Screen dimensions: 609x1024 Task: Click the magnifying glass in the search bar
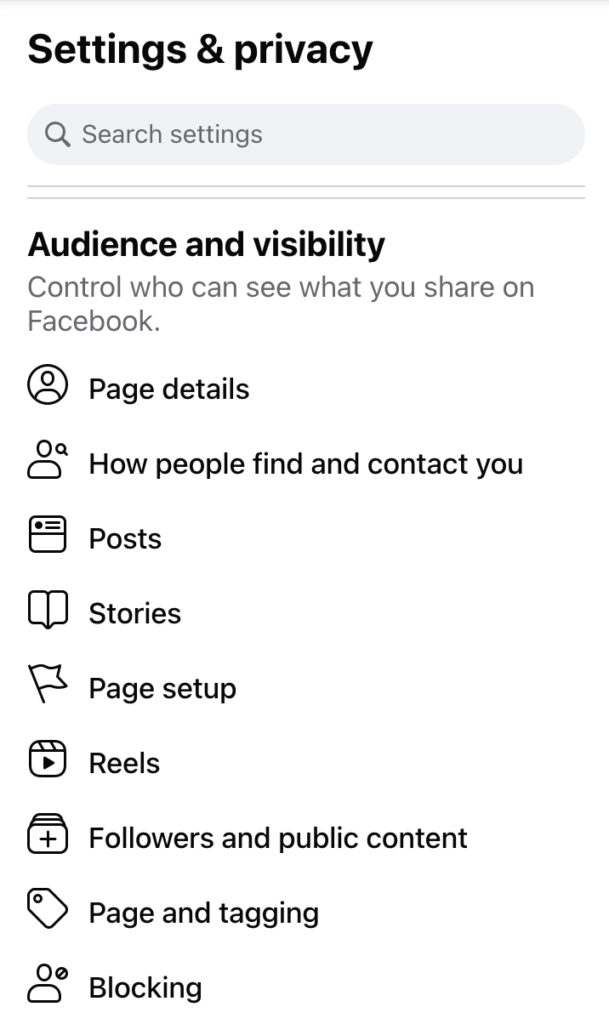click(59, 133)
